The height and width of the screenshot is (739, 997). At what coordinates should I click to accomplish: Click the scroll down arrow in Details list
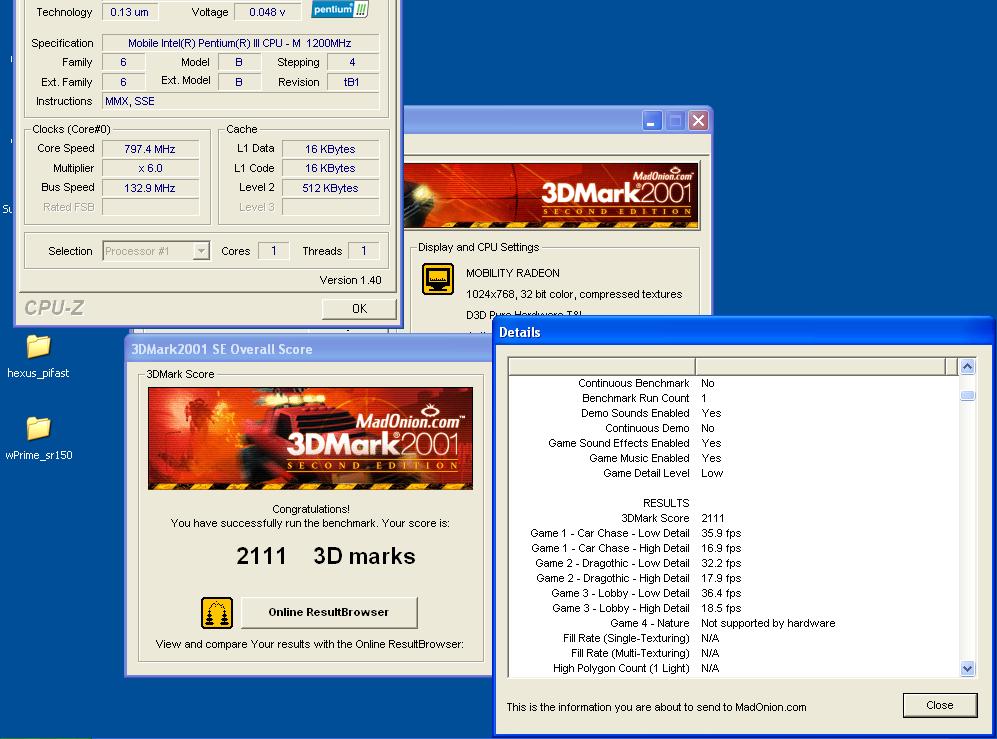pos(968,668)
